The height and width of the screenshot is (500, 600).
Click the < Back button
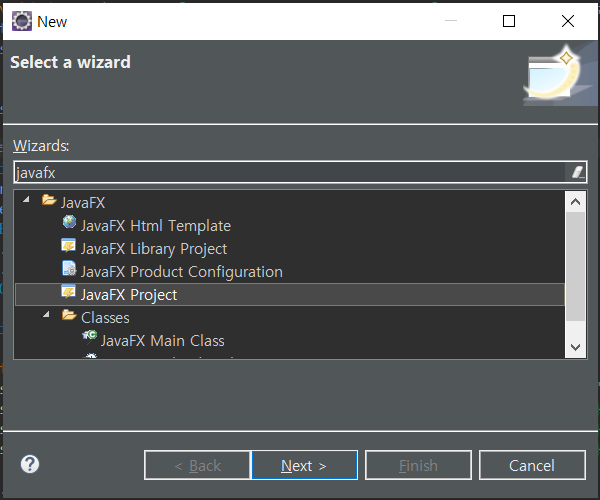(197, 465)
